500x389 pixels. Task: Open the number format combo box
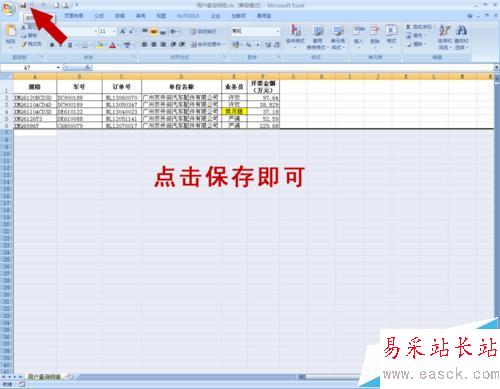(x=256, y=31)
